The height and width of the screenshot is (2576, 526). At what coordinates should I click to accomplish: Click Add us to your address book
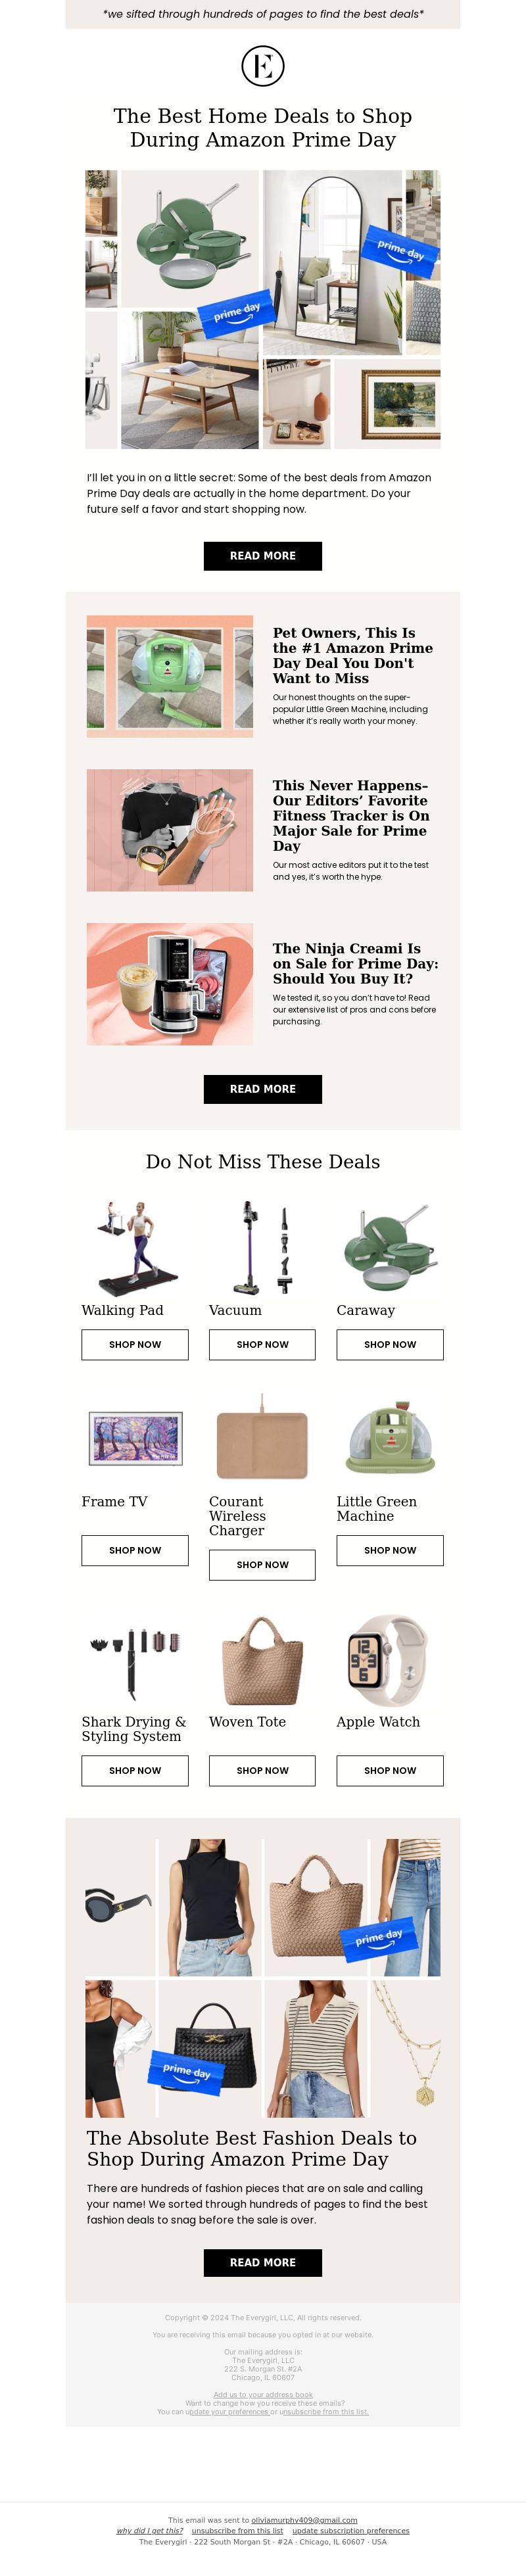(263, 2394)
